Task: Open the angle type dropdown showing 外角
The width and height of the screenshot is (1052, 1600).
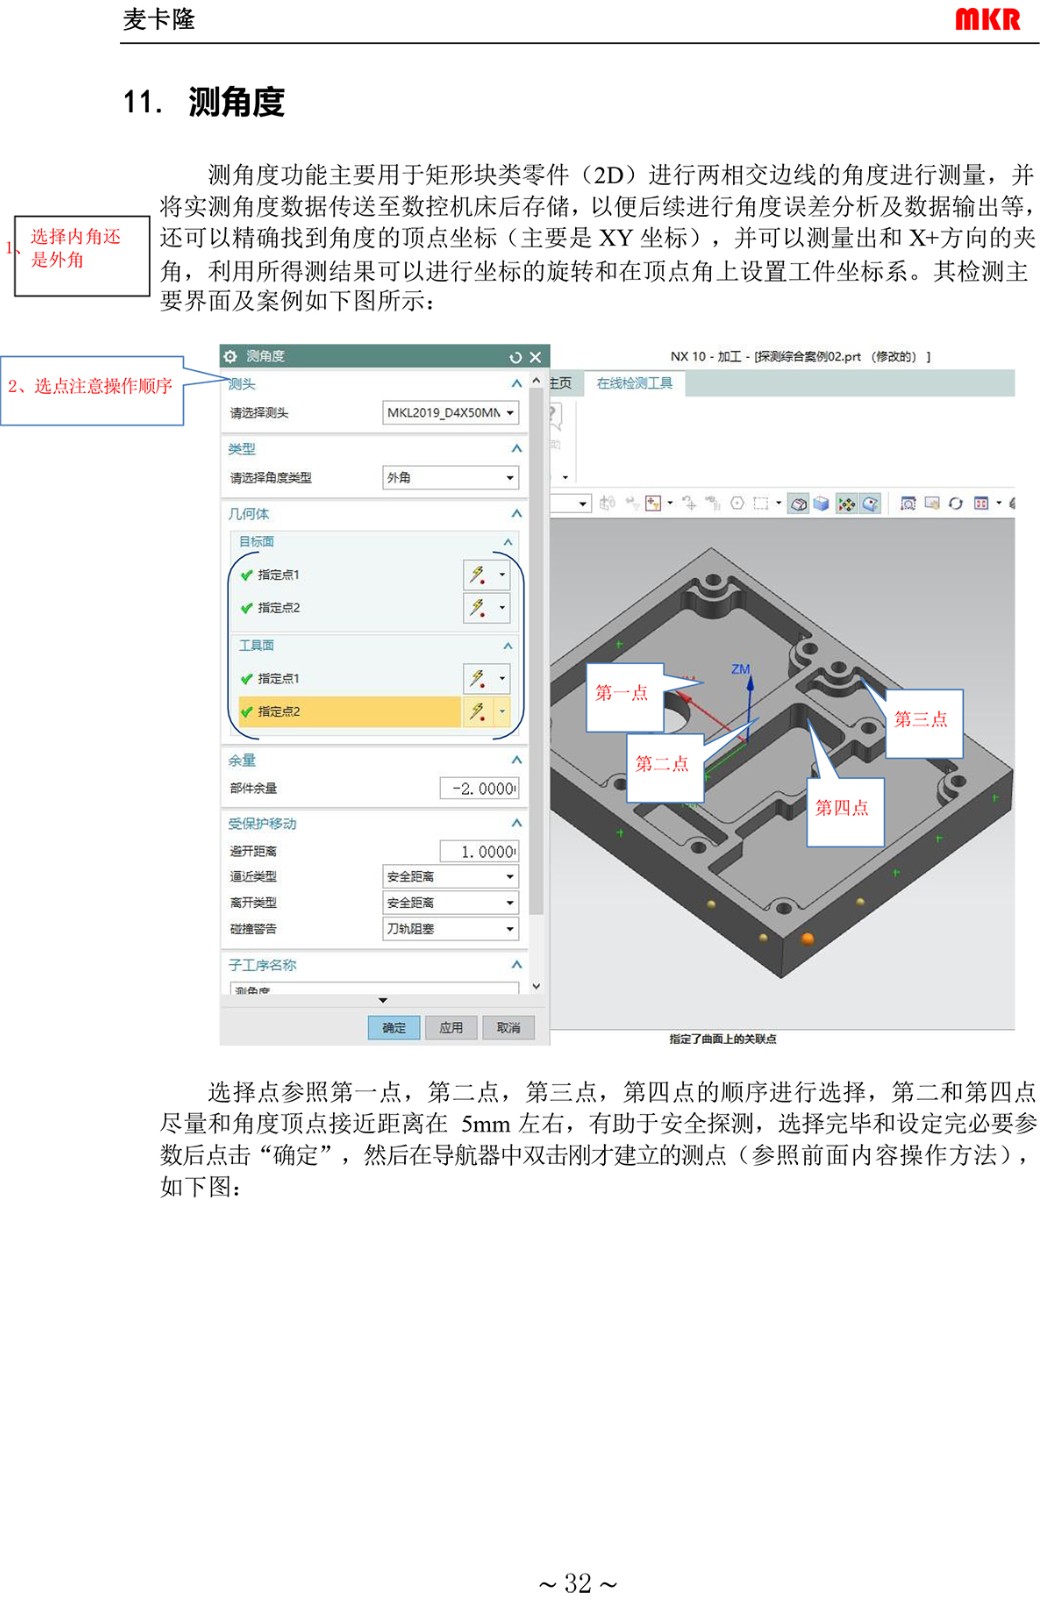Action: [450, 478]
